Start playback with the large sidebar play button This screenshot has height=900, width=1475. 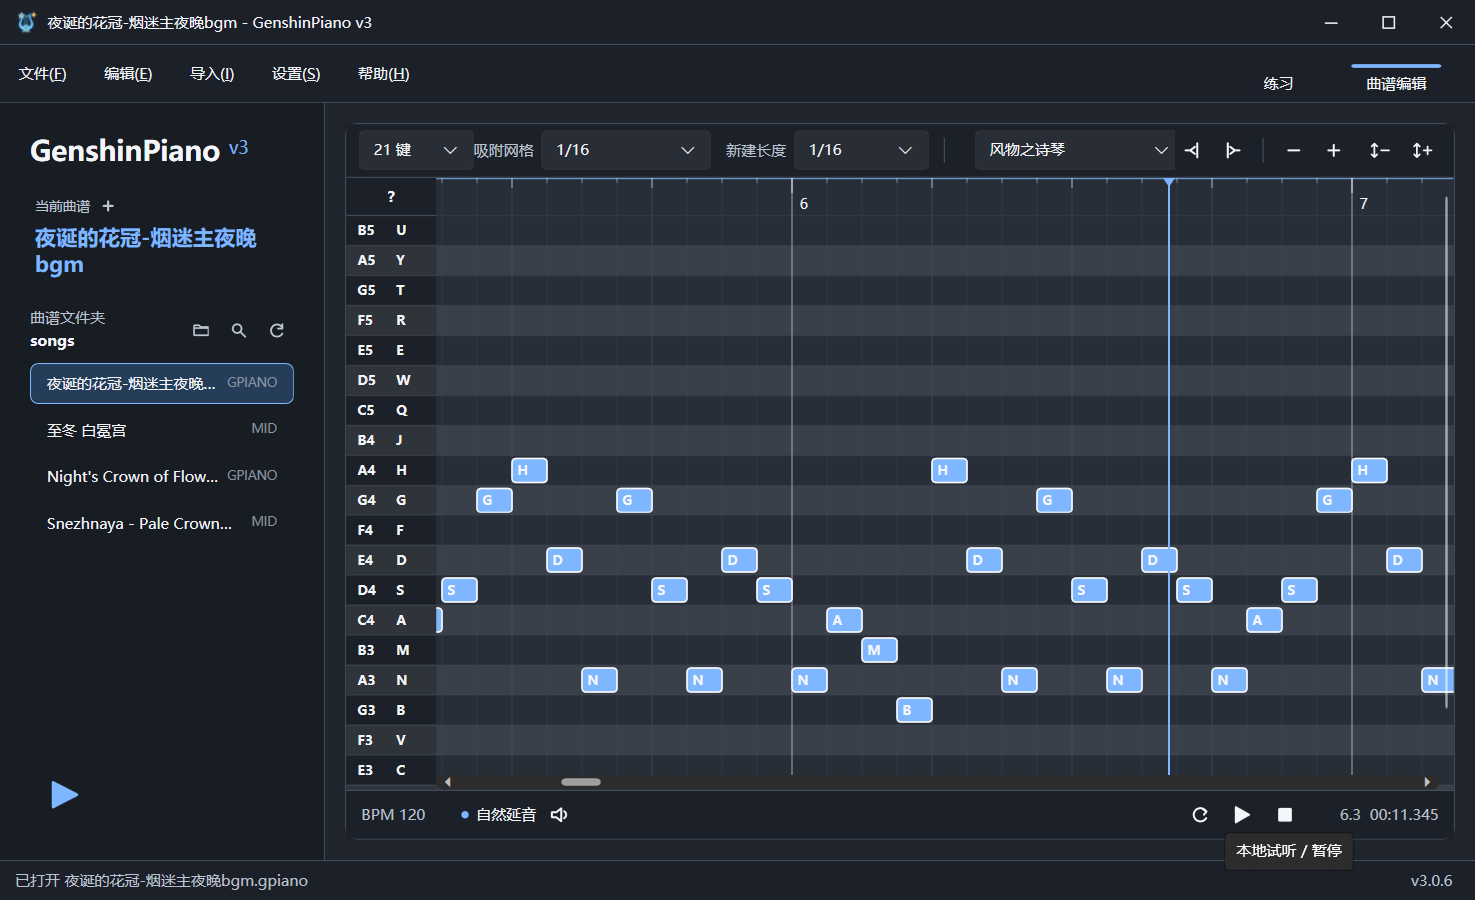(x=64, y=795)
